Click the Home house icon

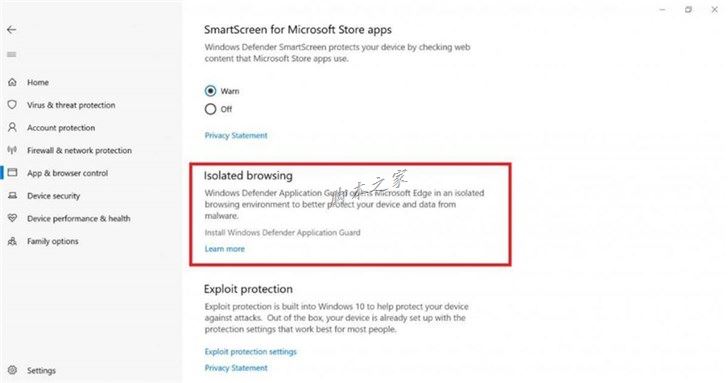pyautogui.click(x=13, y=82)
